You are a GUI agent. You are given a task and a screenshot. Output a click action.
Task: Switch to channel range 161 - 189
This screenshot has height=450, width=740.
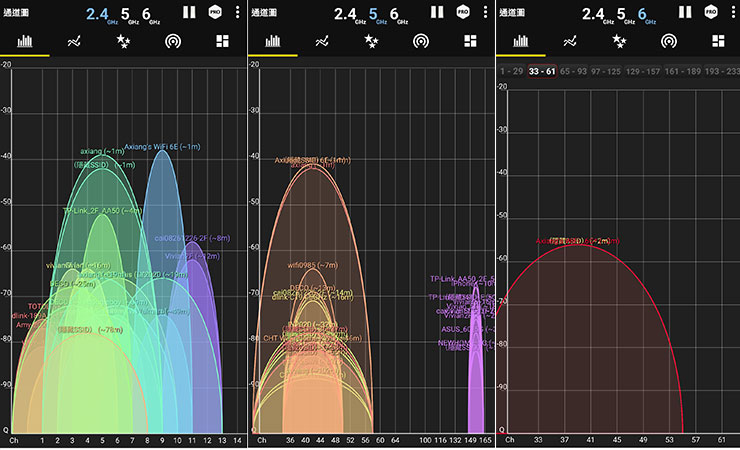682,71
